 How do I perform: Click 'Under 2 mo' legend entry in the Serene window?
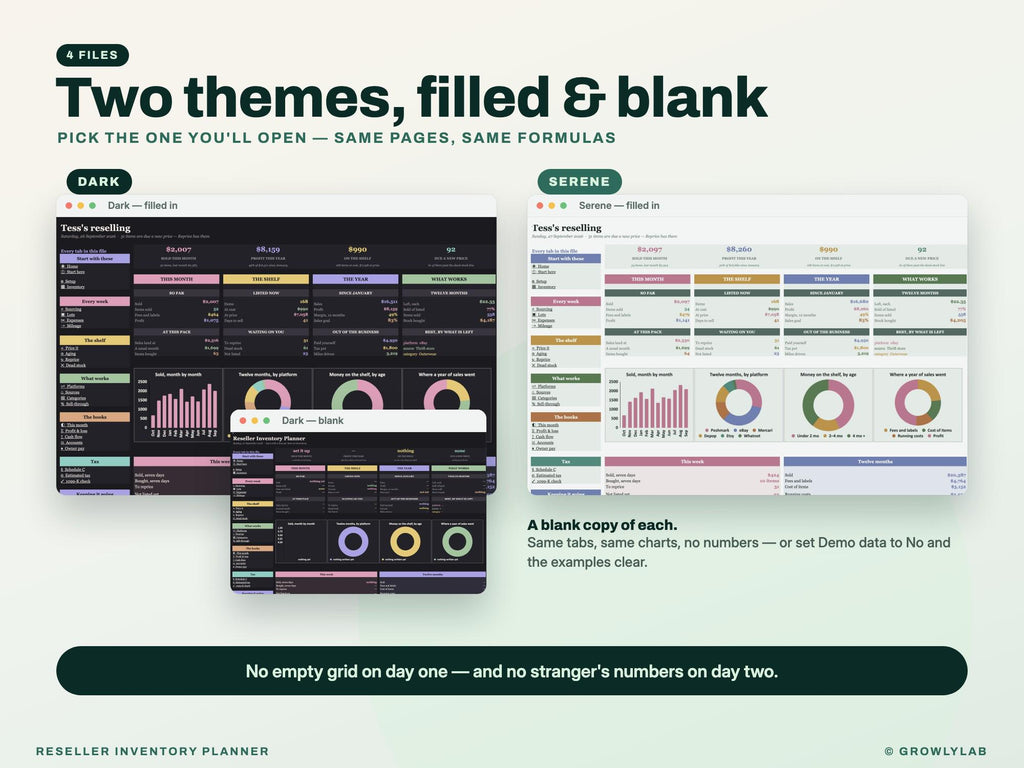(x=807, y=436)
